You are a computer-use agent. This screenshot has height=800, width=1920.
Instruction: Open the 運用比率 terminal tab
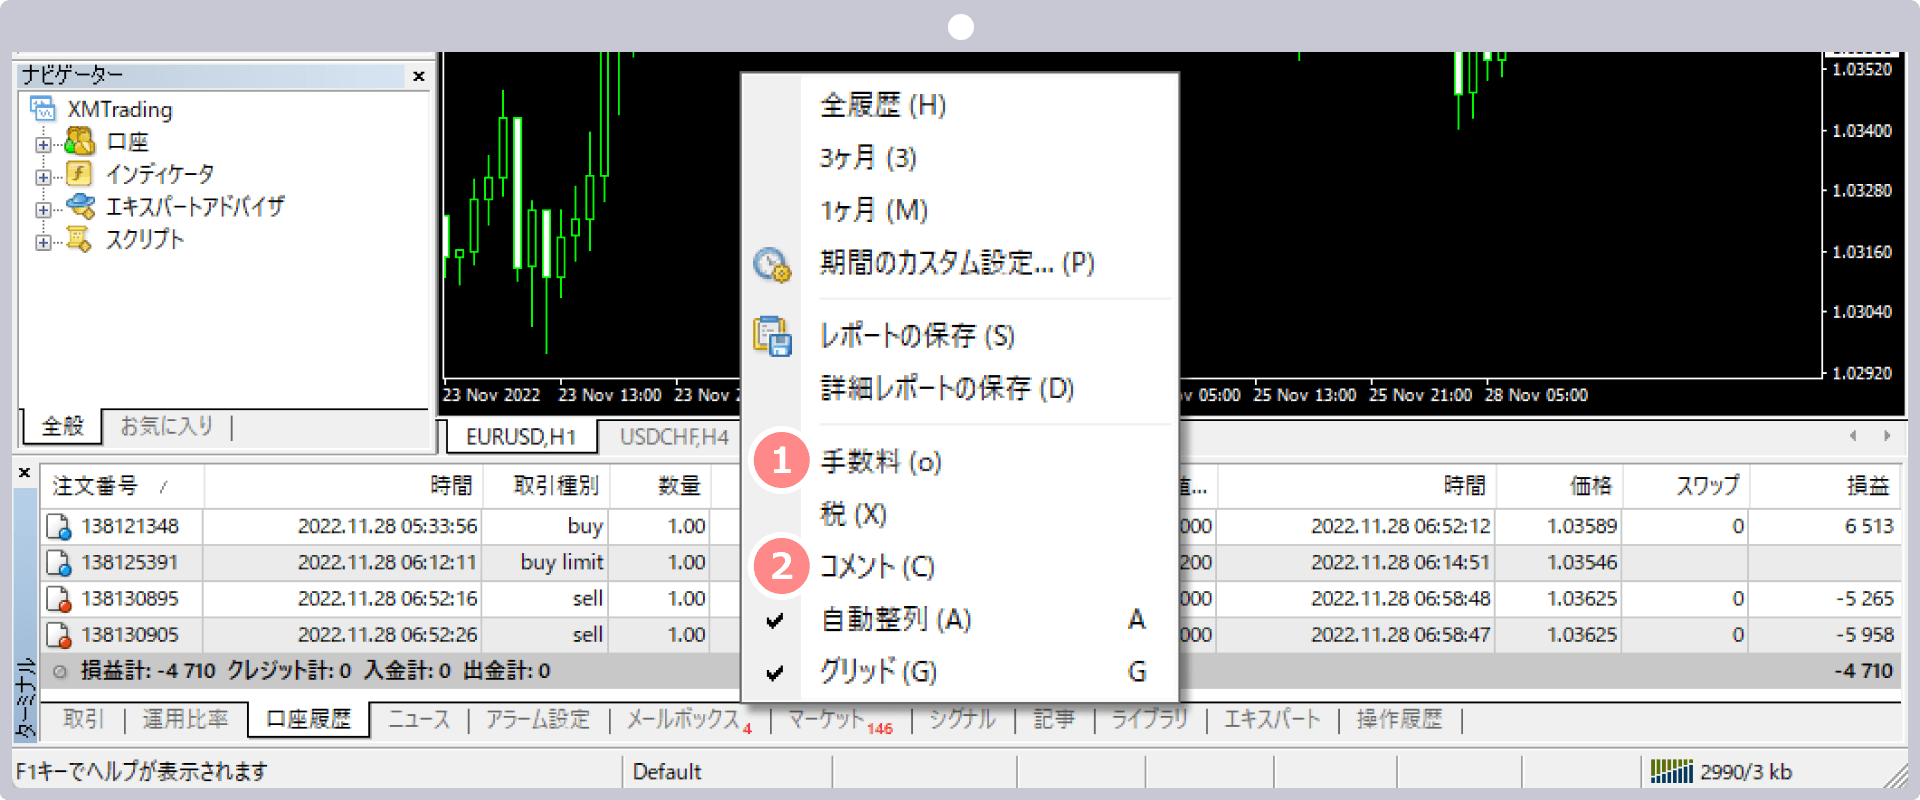click(x=185, y=719)
